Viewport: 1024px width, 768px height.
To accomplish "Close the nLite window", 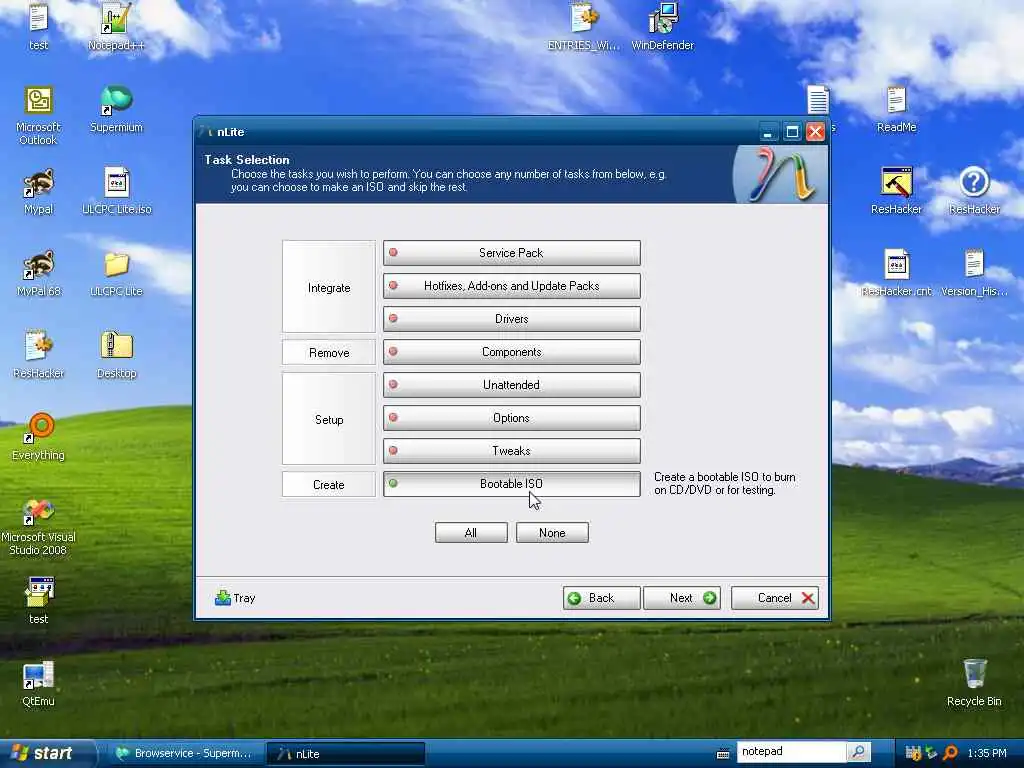I will [816, 133].
